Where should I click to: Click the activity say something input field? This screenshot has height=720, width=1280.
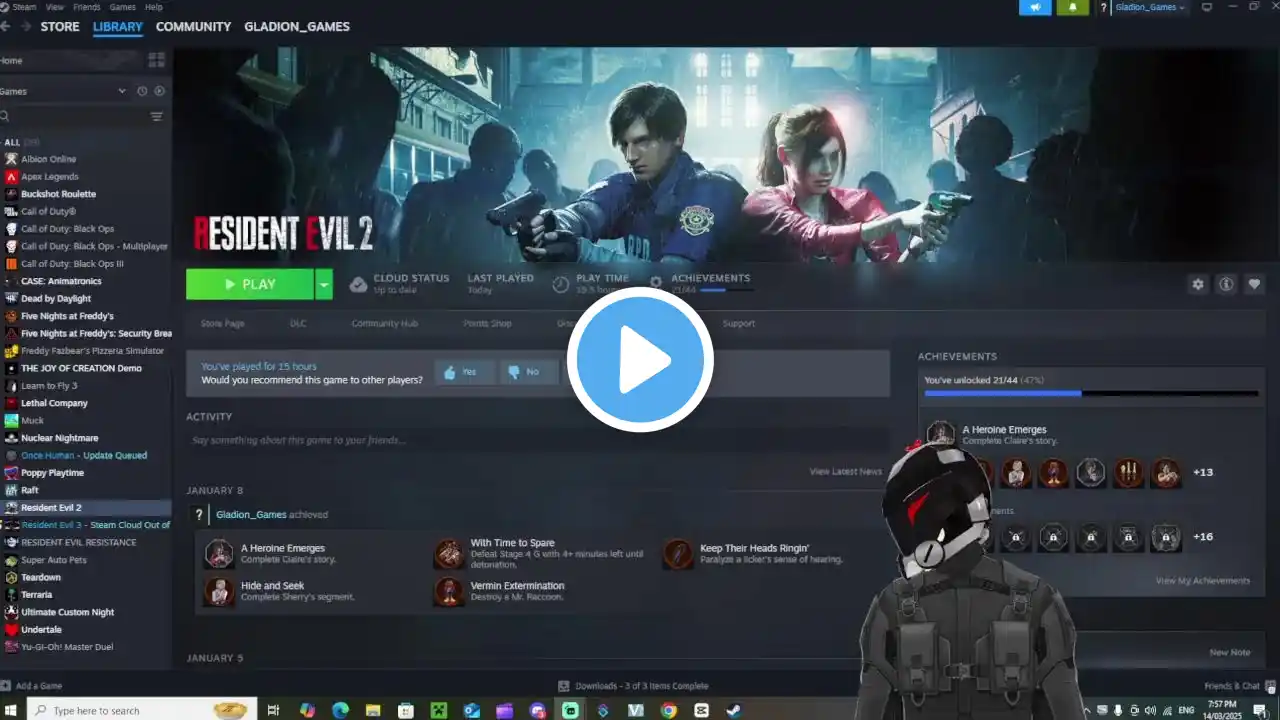coord(537,440)
